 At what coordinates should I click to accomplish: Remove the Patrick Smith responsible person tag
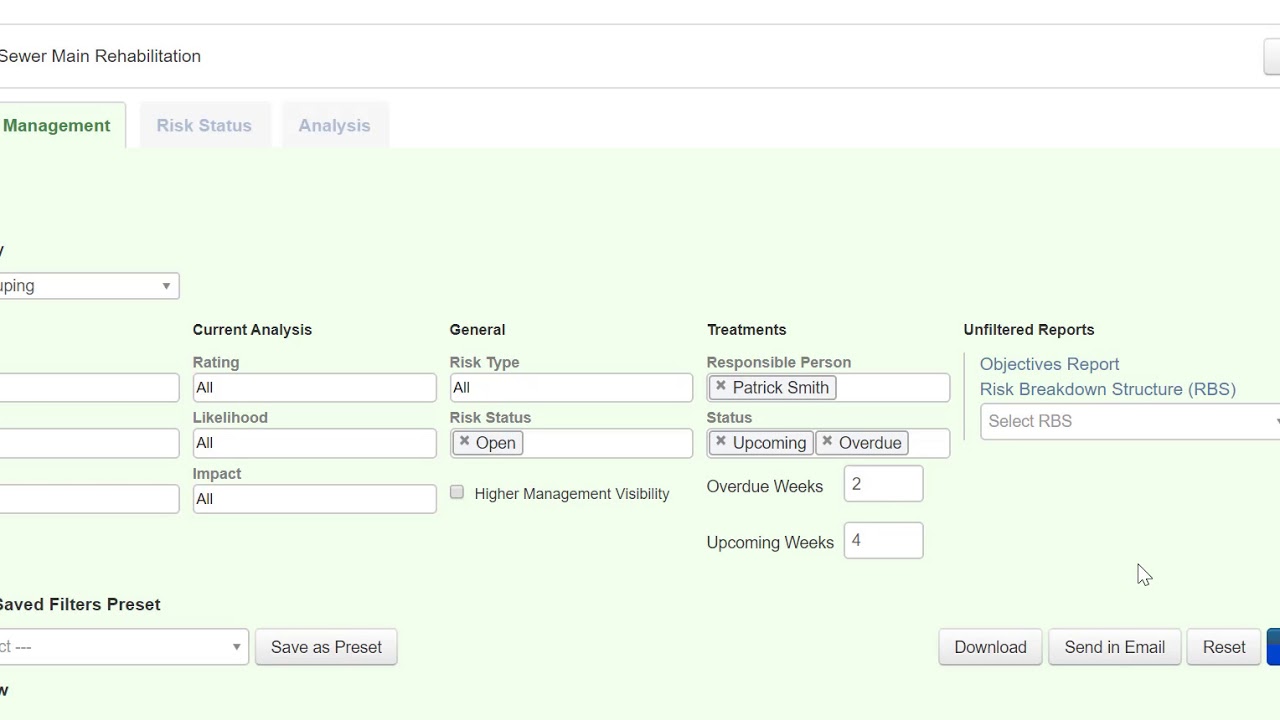pos(721,386)
